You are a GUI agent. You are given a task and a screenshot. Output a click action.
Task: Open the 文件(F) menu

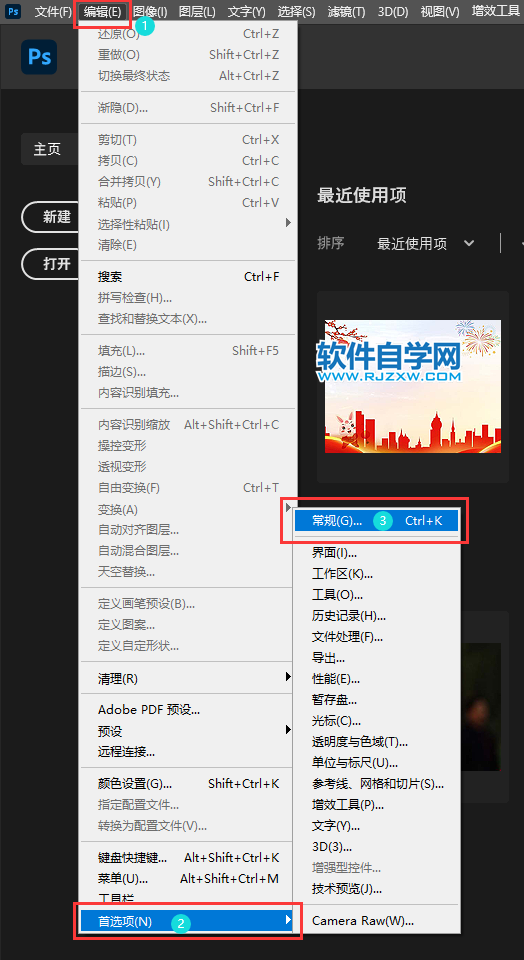[x=53, y=11]
